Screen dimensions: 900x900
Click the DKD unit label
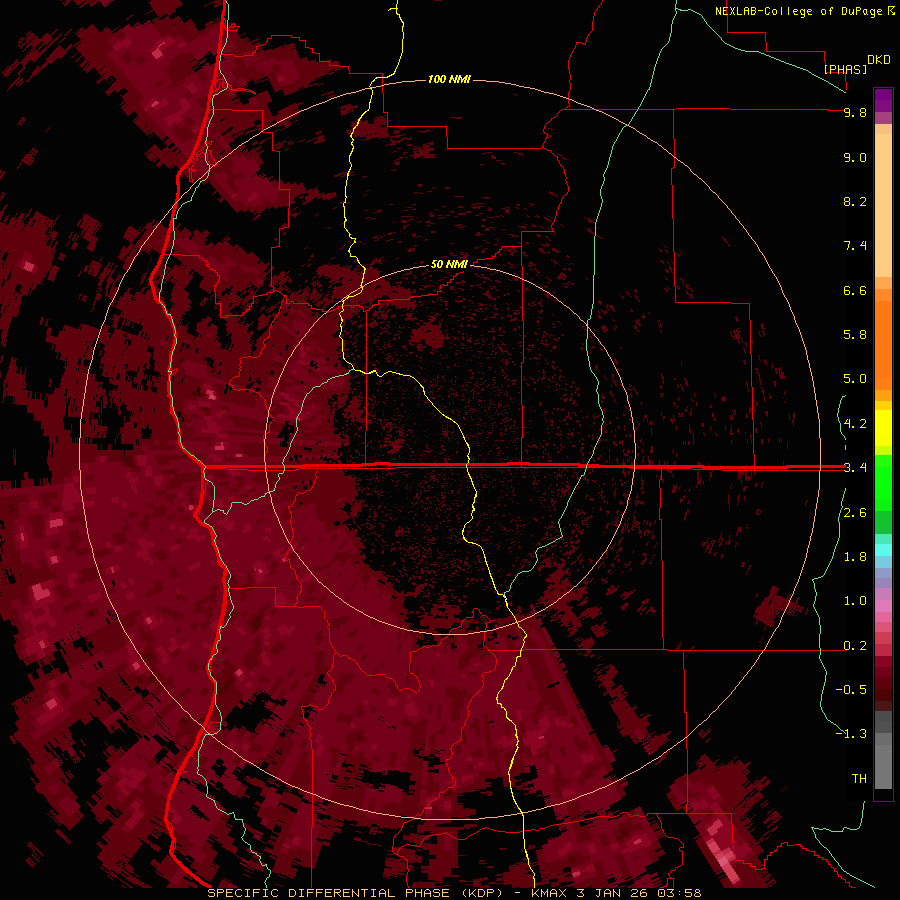879,60
